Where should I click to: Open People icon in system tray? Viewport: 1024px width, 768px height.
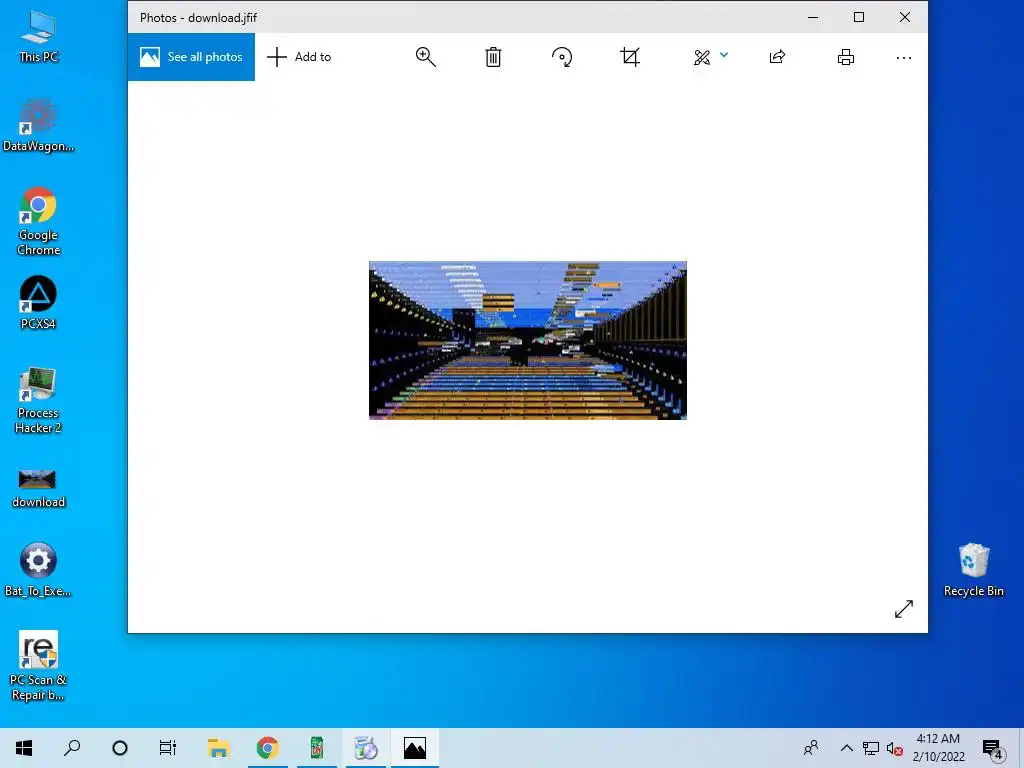pyautogui.click(x=811, y=748)
